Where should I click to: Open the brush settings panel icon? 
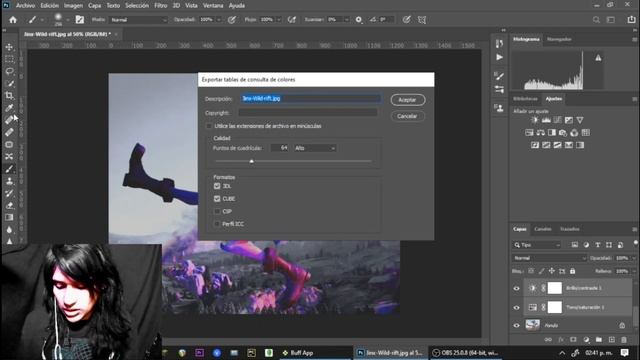(x=80, y=20)
